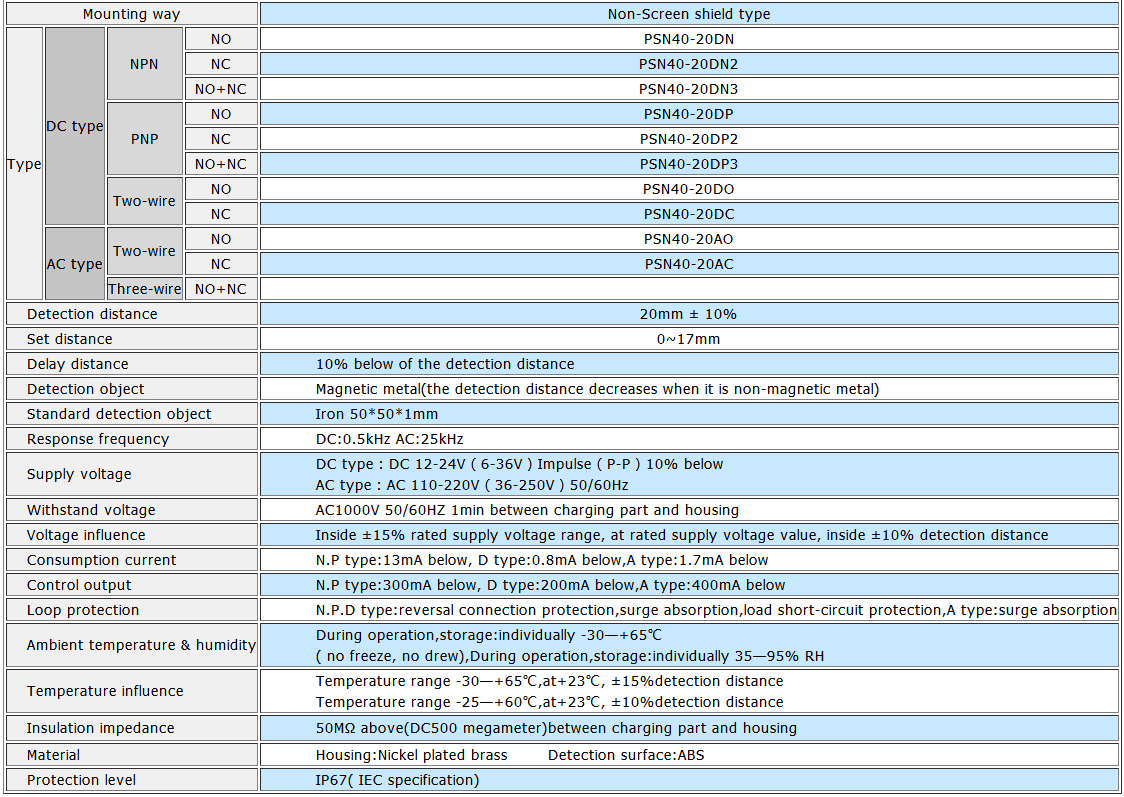Select the "Iron 50*50*1mm" value

click(x=377, y=414)
